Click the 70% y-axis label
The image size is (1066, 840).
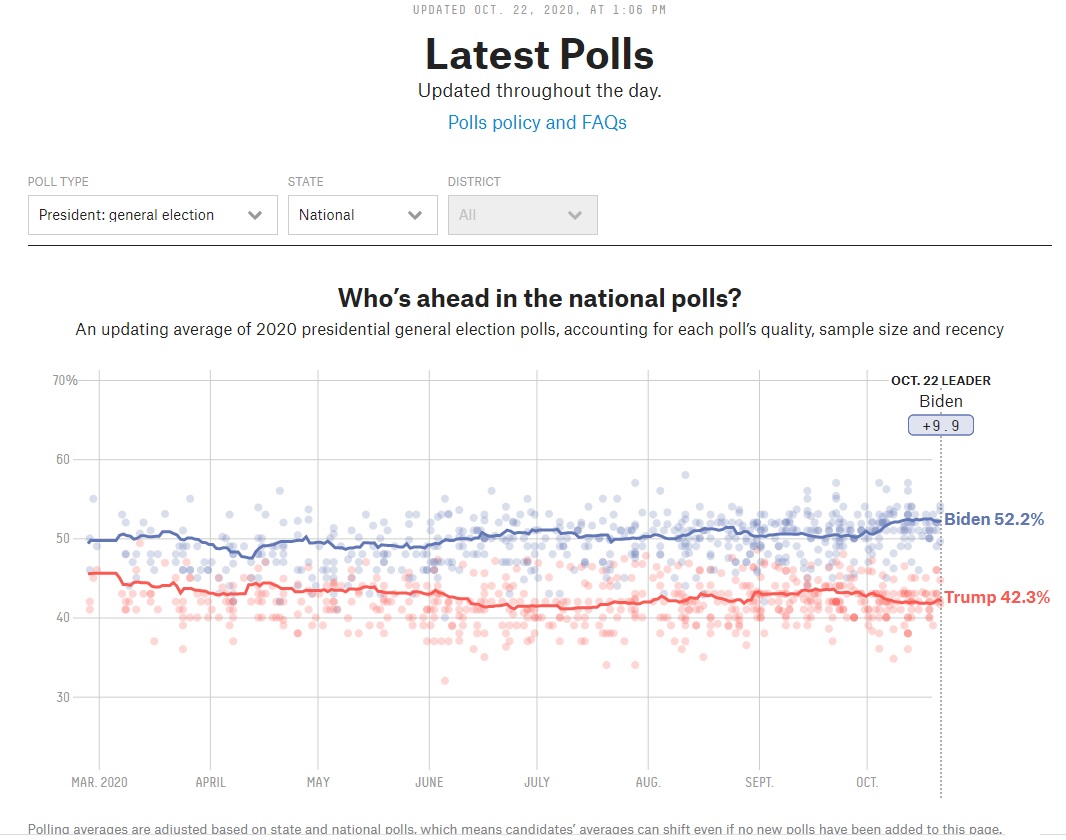coord(65,380)
